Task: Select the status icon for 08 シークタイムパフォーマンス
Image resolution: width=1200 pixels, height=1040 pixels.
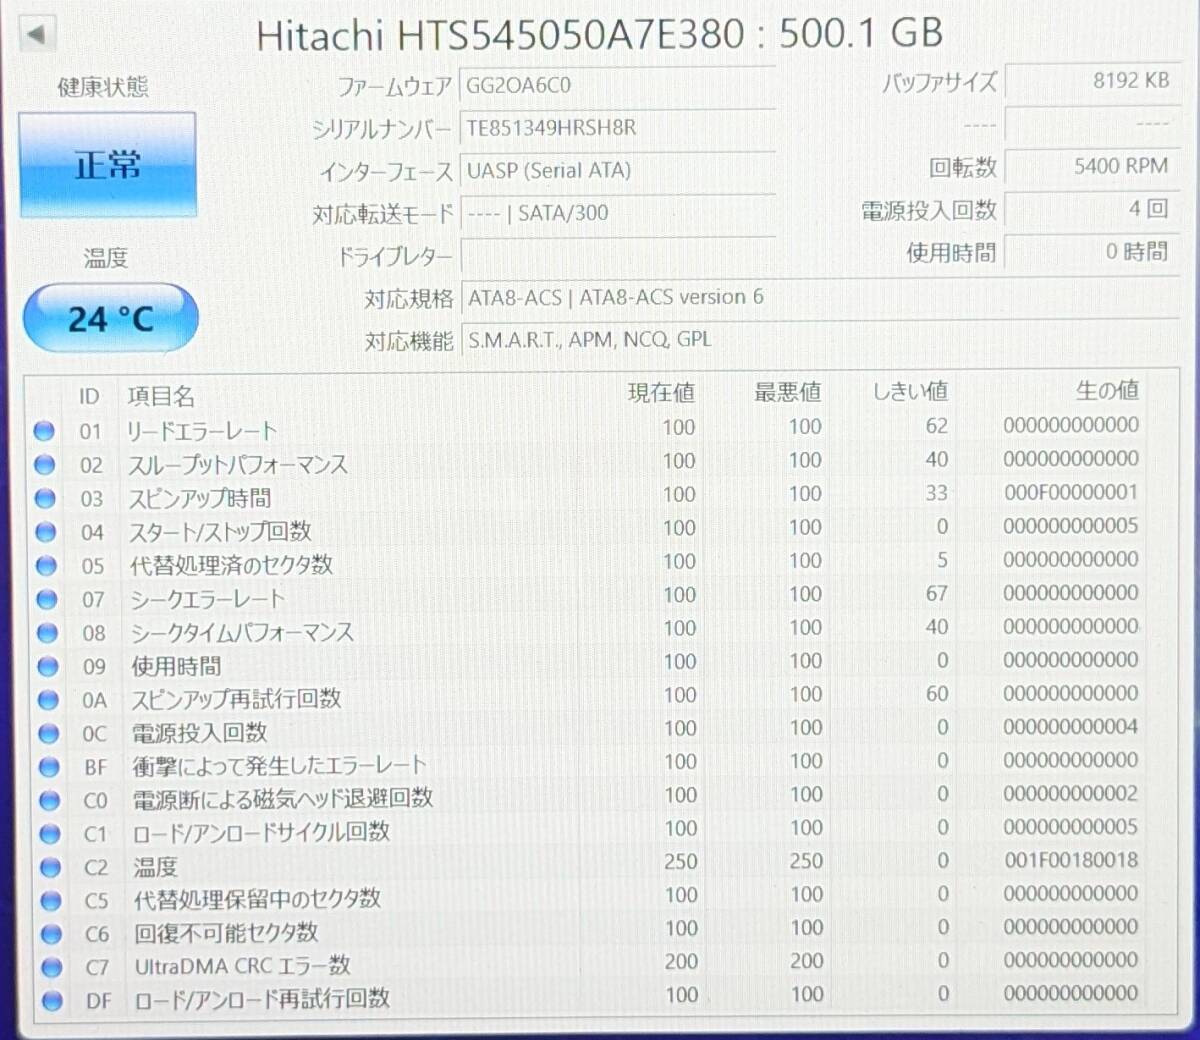Action: coord(47,633)
